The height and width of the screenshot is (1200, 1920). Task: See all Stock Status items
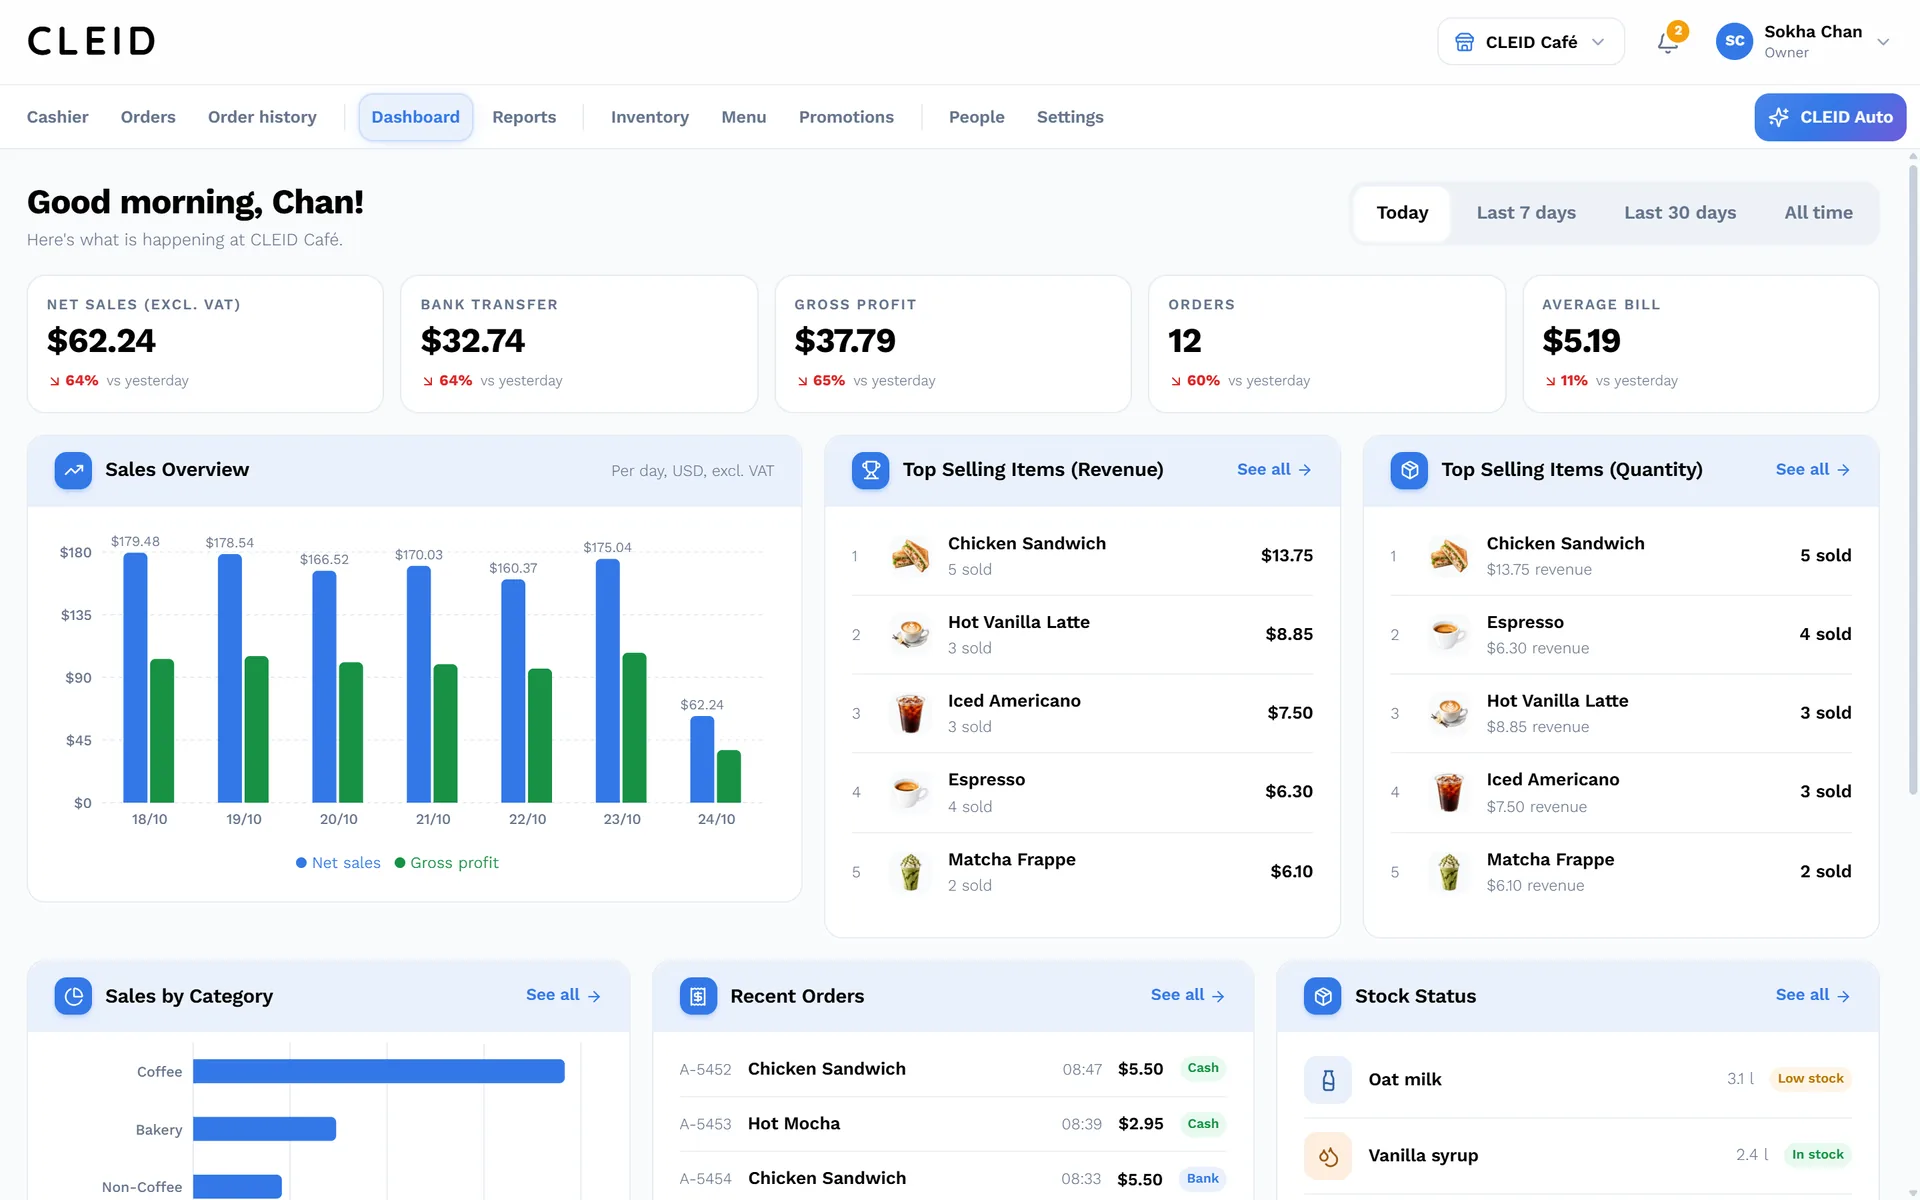pyautogui.click(x=1813, y=995)
